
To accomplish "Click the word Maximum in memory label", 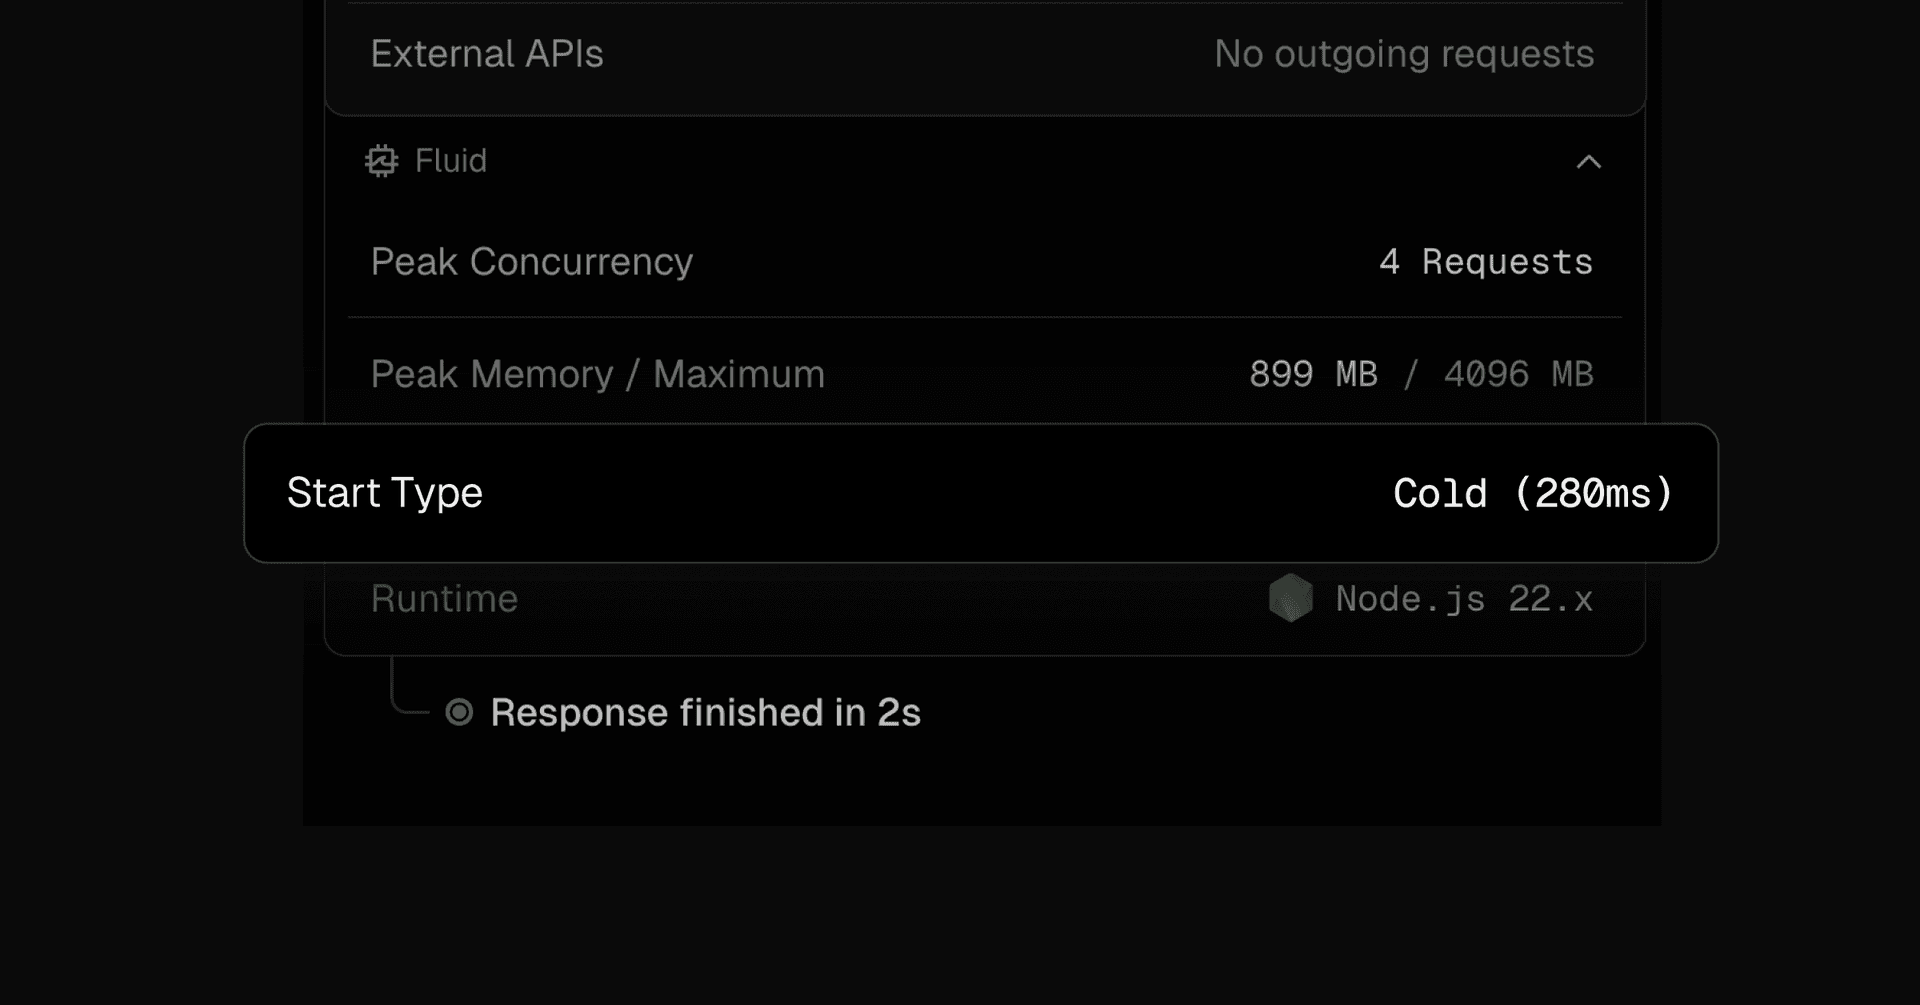I will (739, 374).
